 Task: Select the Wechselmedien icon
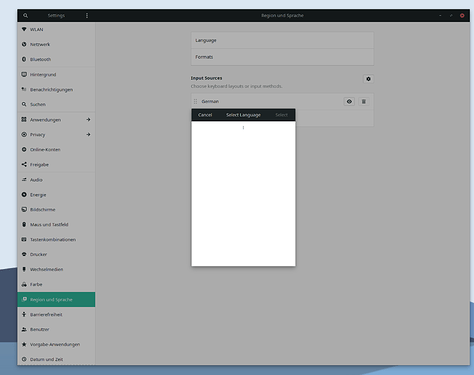pyautogui.click(x=24, y=269)
